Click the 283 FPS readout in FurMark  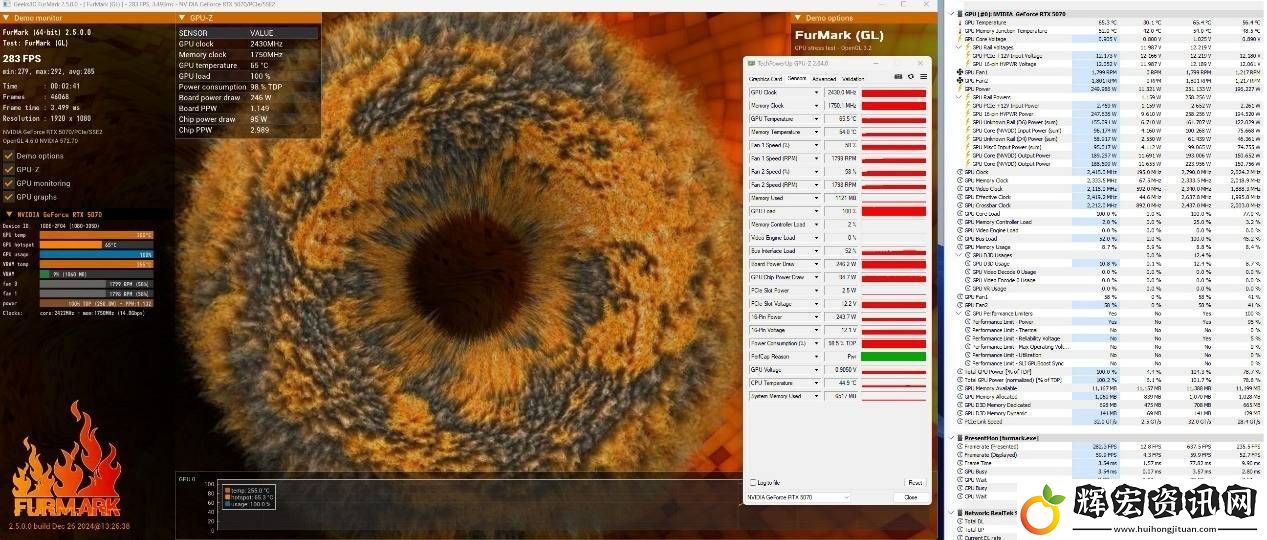(23, 57)
